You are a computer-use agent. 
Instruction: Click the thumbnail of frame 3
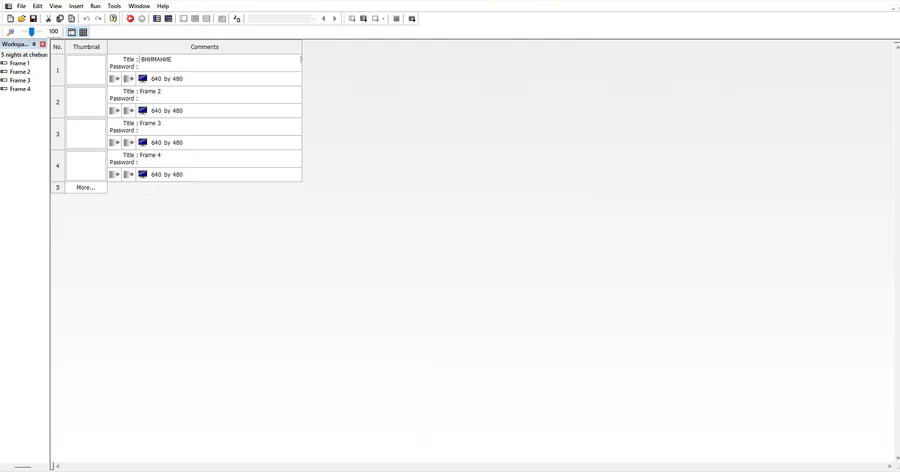tap(86, 134)
